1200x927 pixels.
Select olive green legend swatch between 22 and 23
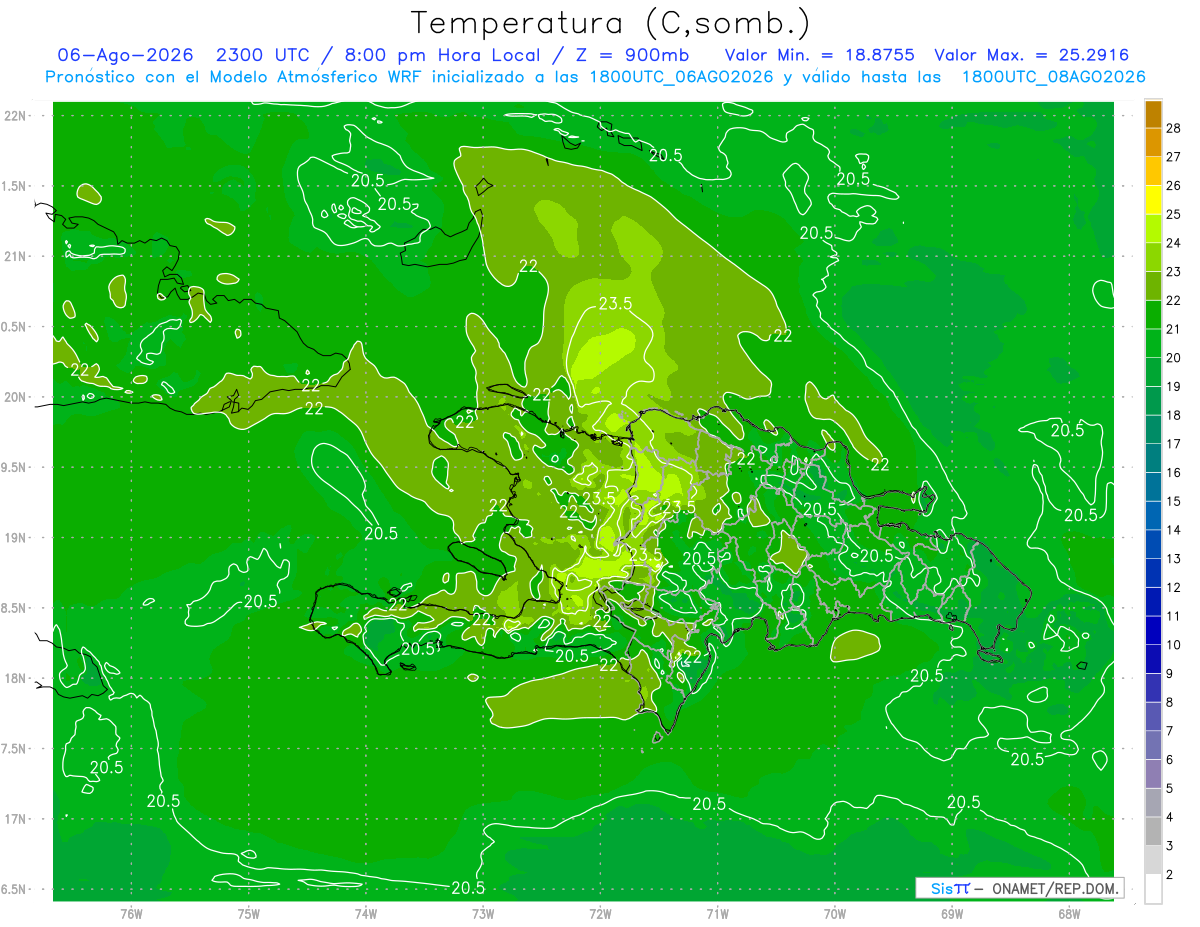coord(1153,286)
